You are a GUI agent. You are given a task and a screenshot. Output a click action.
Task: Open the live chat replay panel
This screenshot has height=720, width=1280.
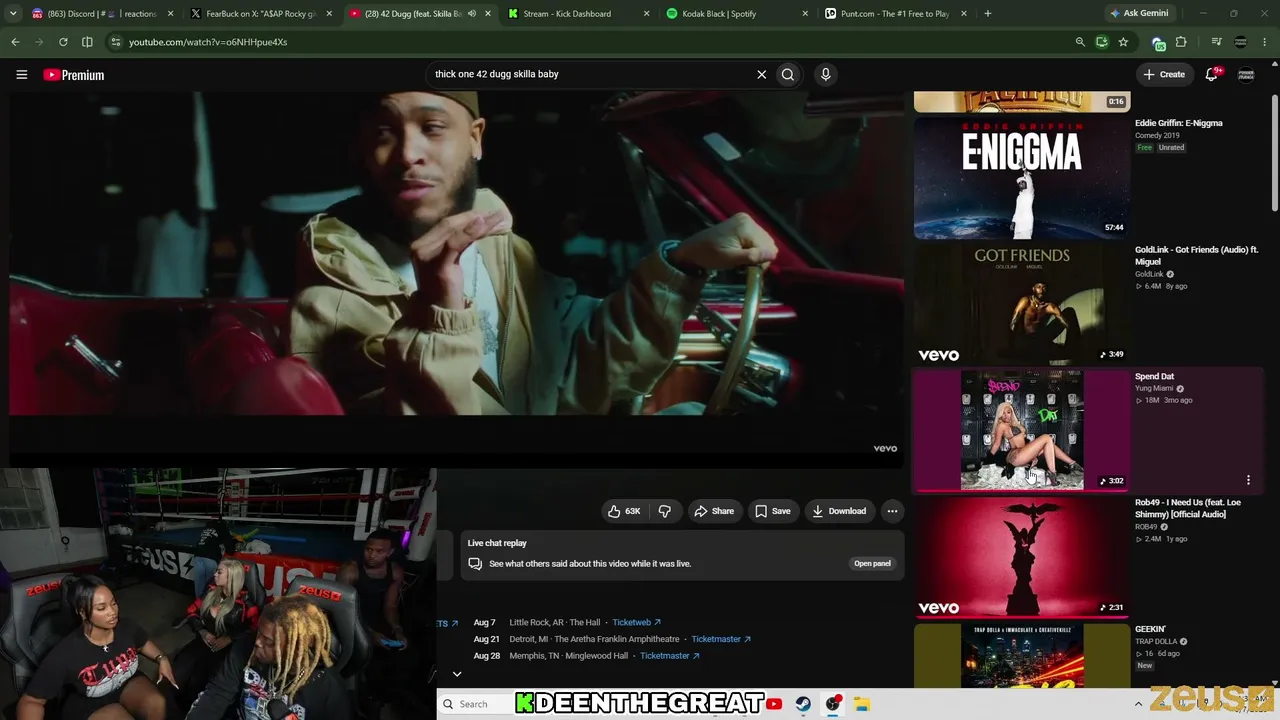click(x=872, y=563)
